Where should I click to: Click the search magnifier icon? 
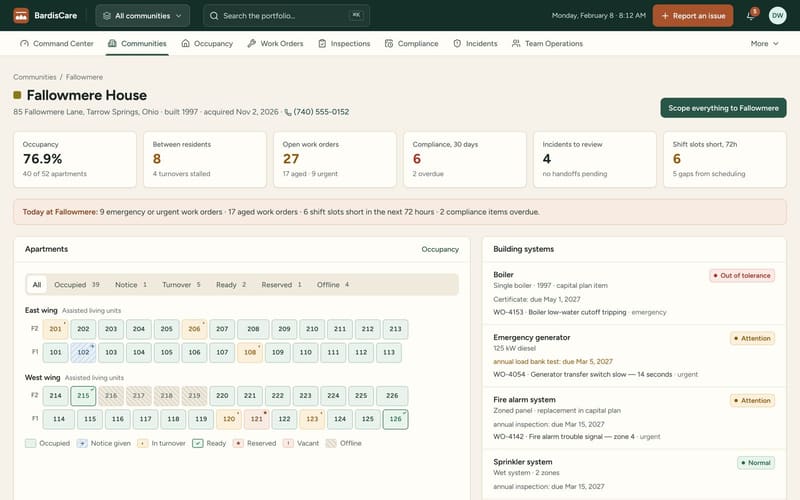point(214,16)
